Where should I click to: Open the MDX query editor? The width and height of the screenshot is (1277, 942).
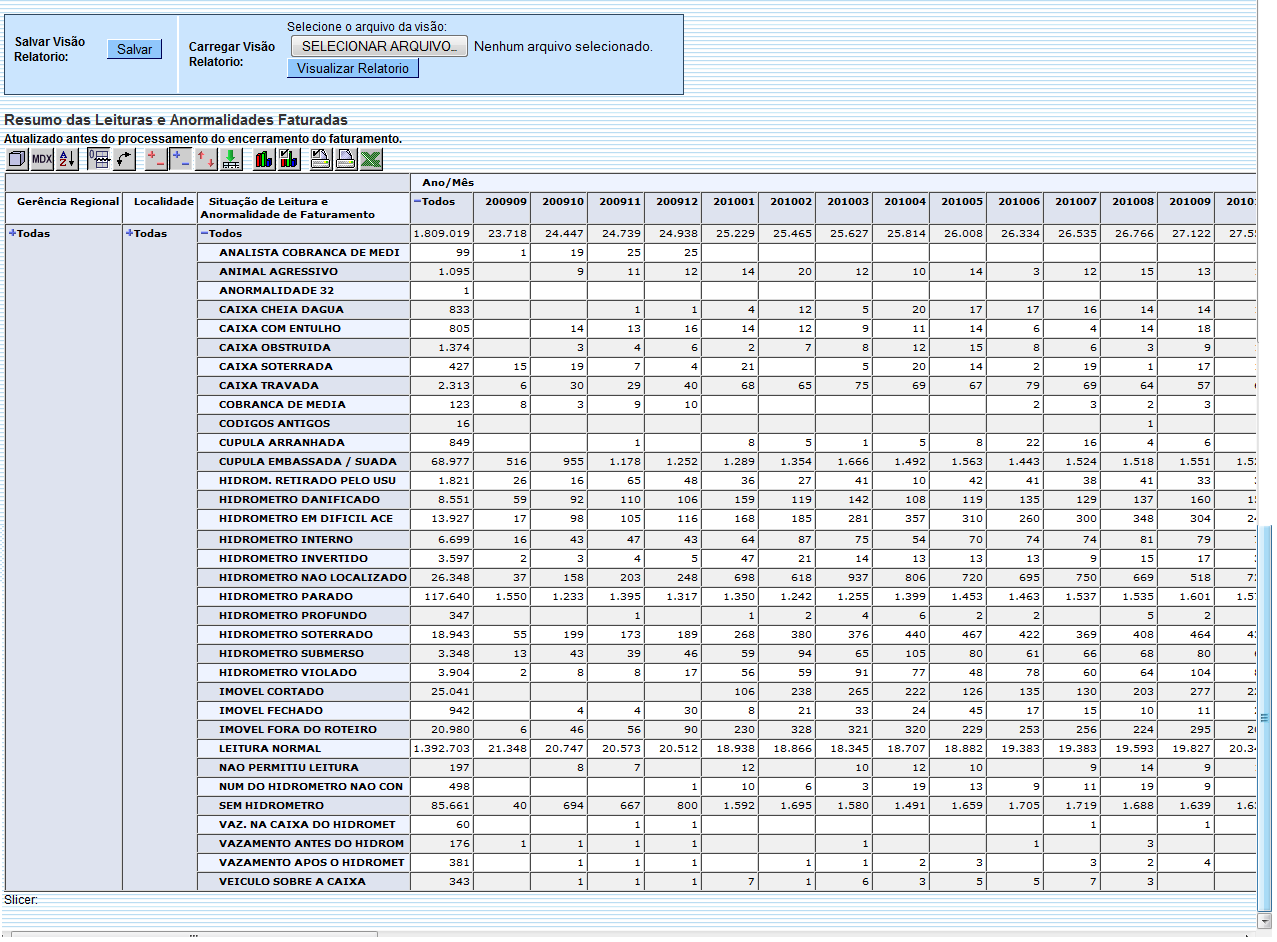(x=42, y=159)
